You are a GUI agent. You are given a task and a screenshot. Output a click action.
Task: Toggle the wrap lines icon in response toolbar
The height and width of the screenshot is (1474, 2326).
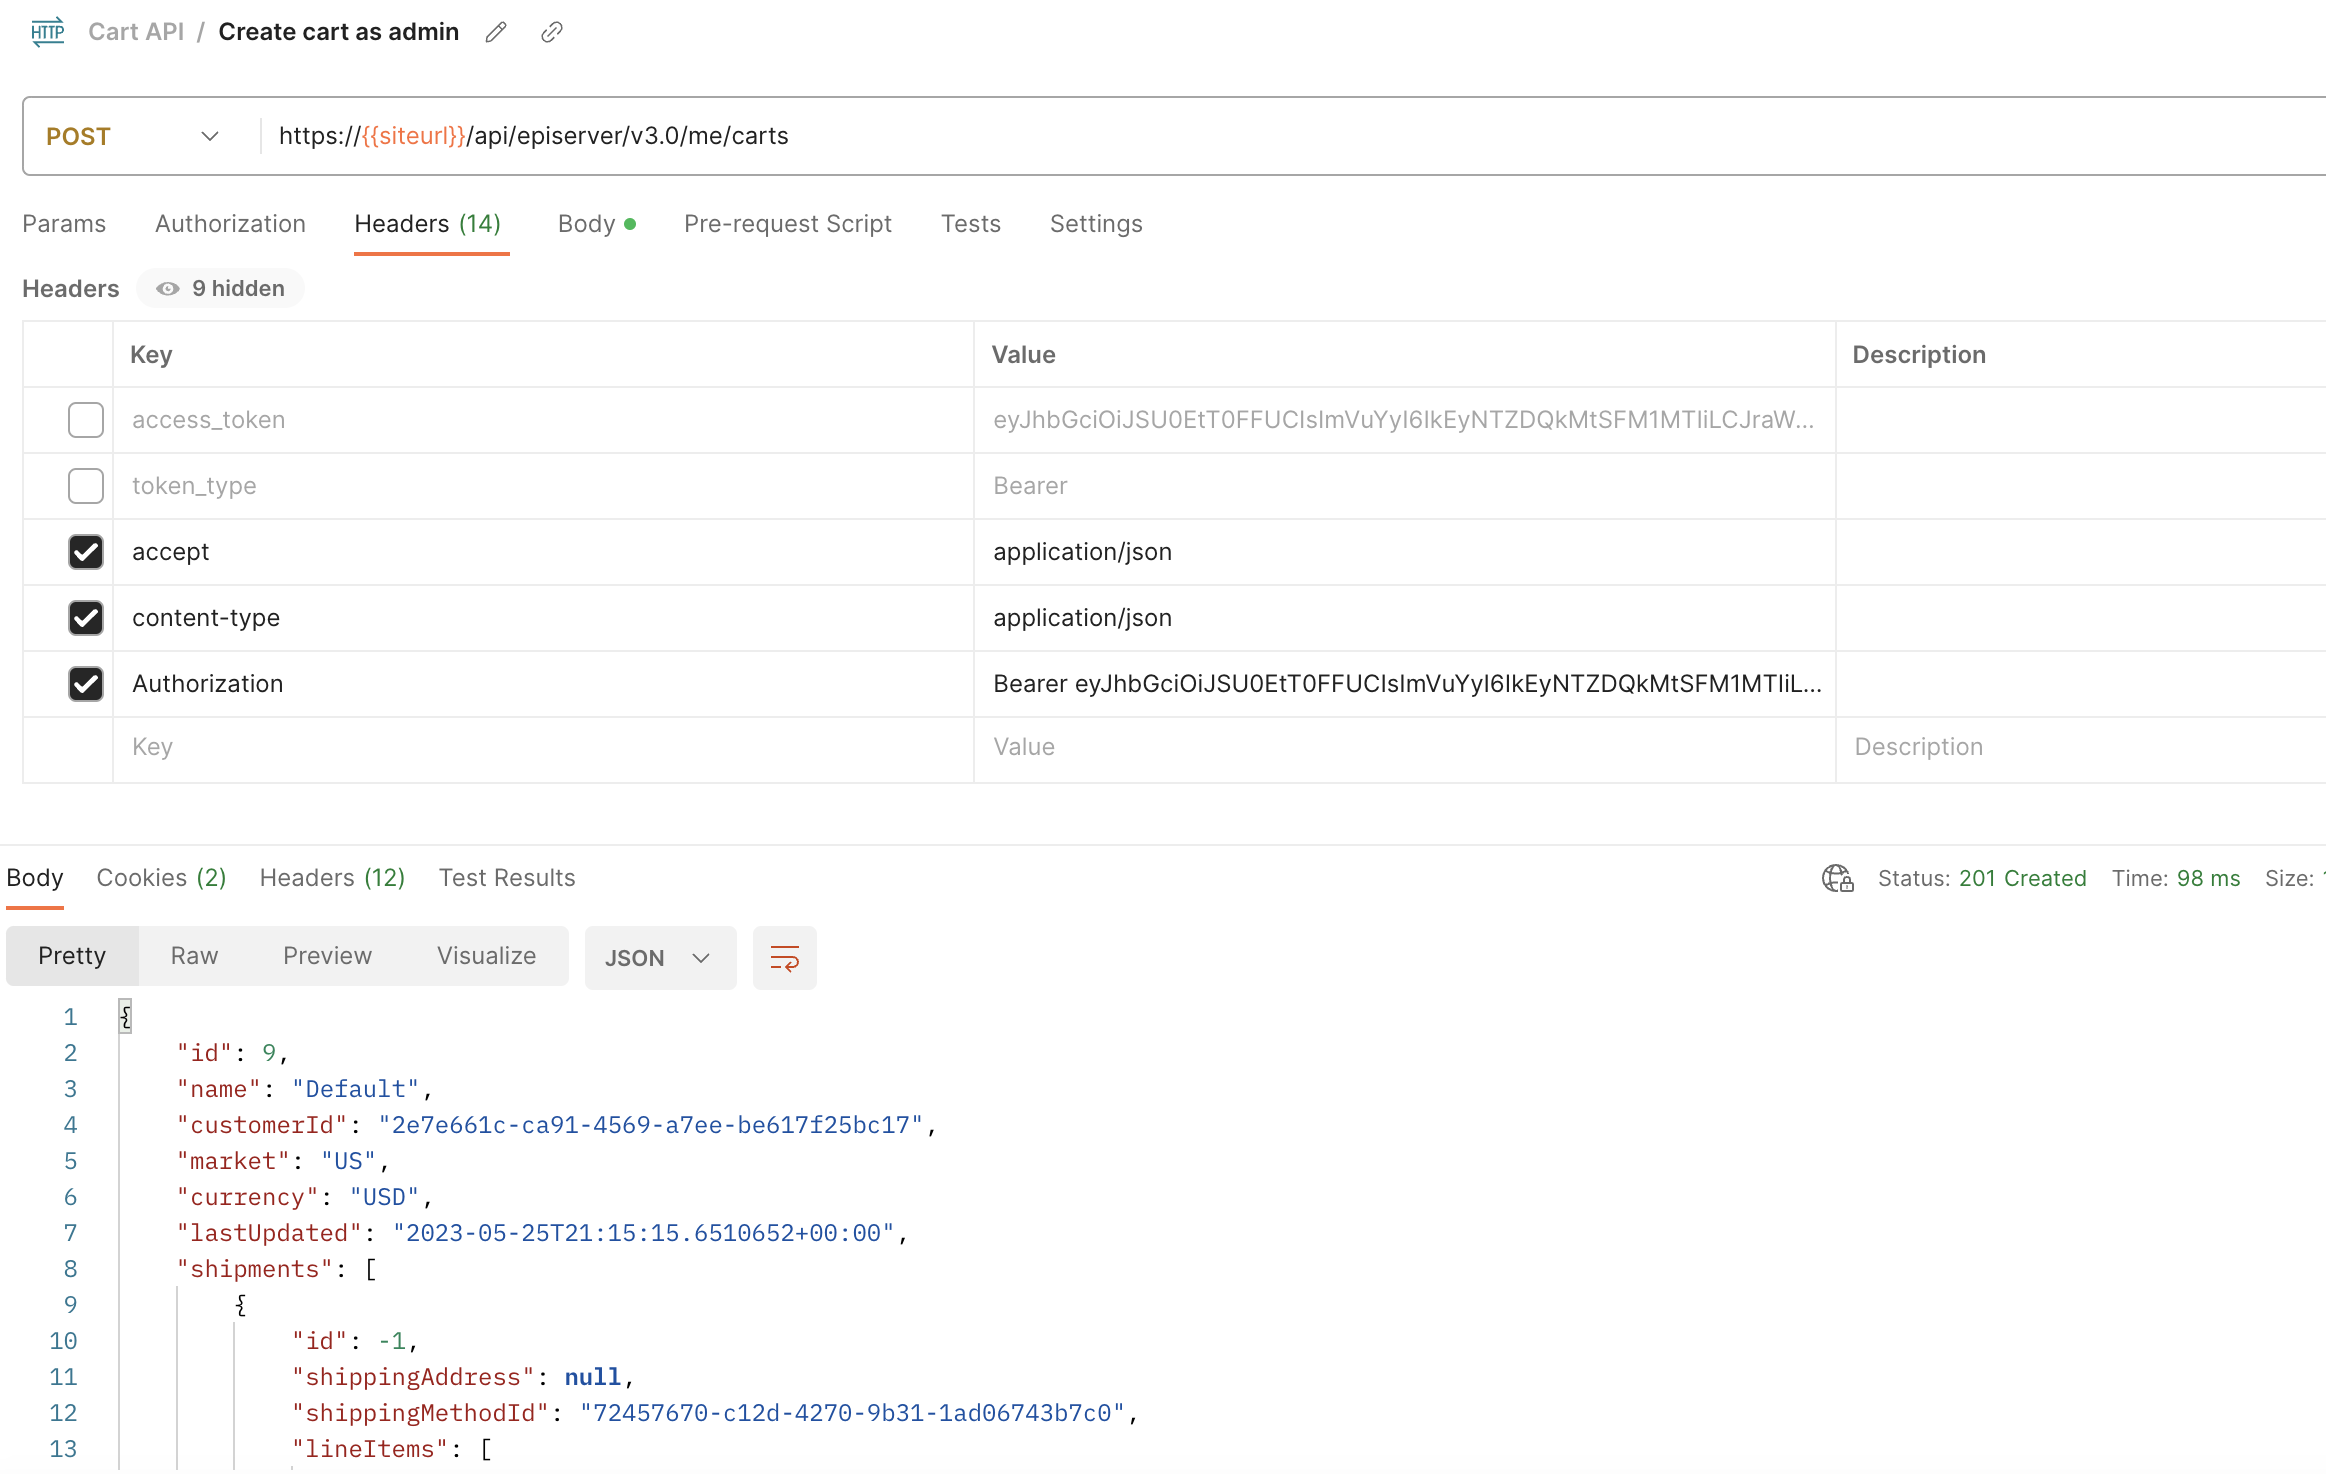784,958
